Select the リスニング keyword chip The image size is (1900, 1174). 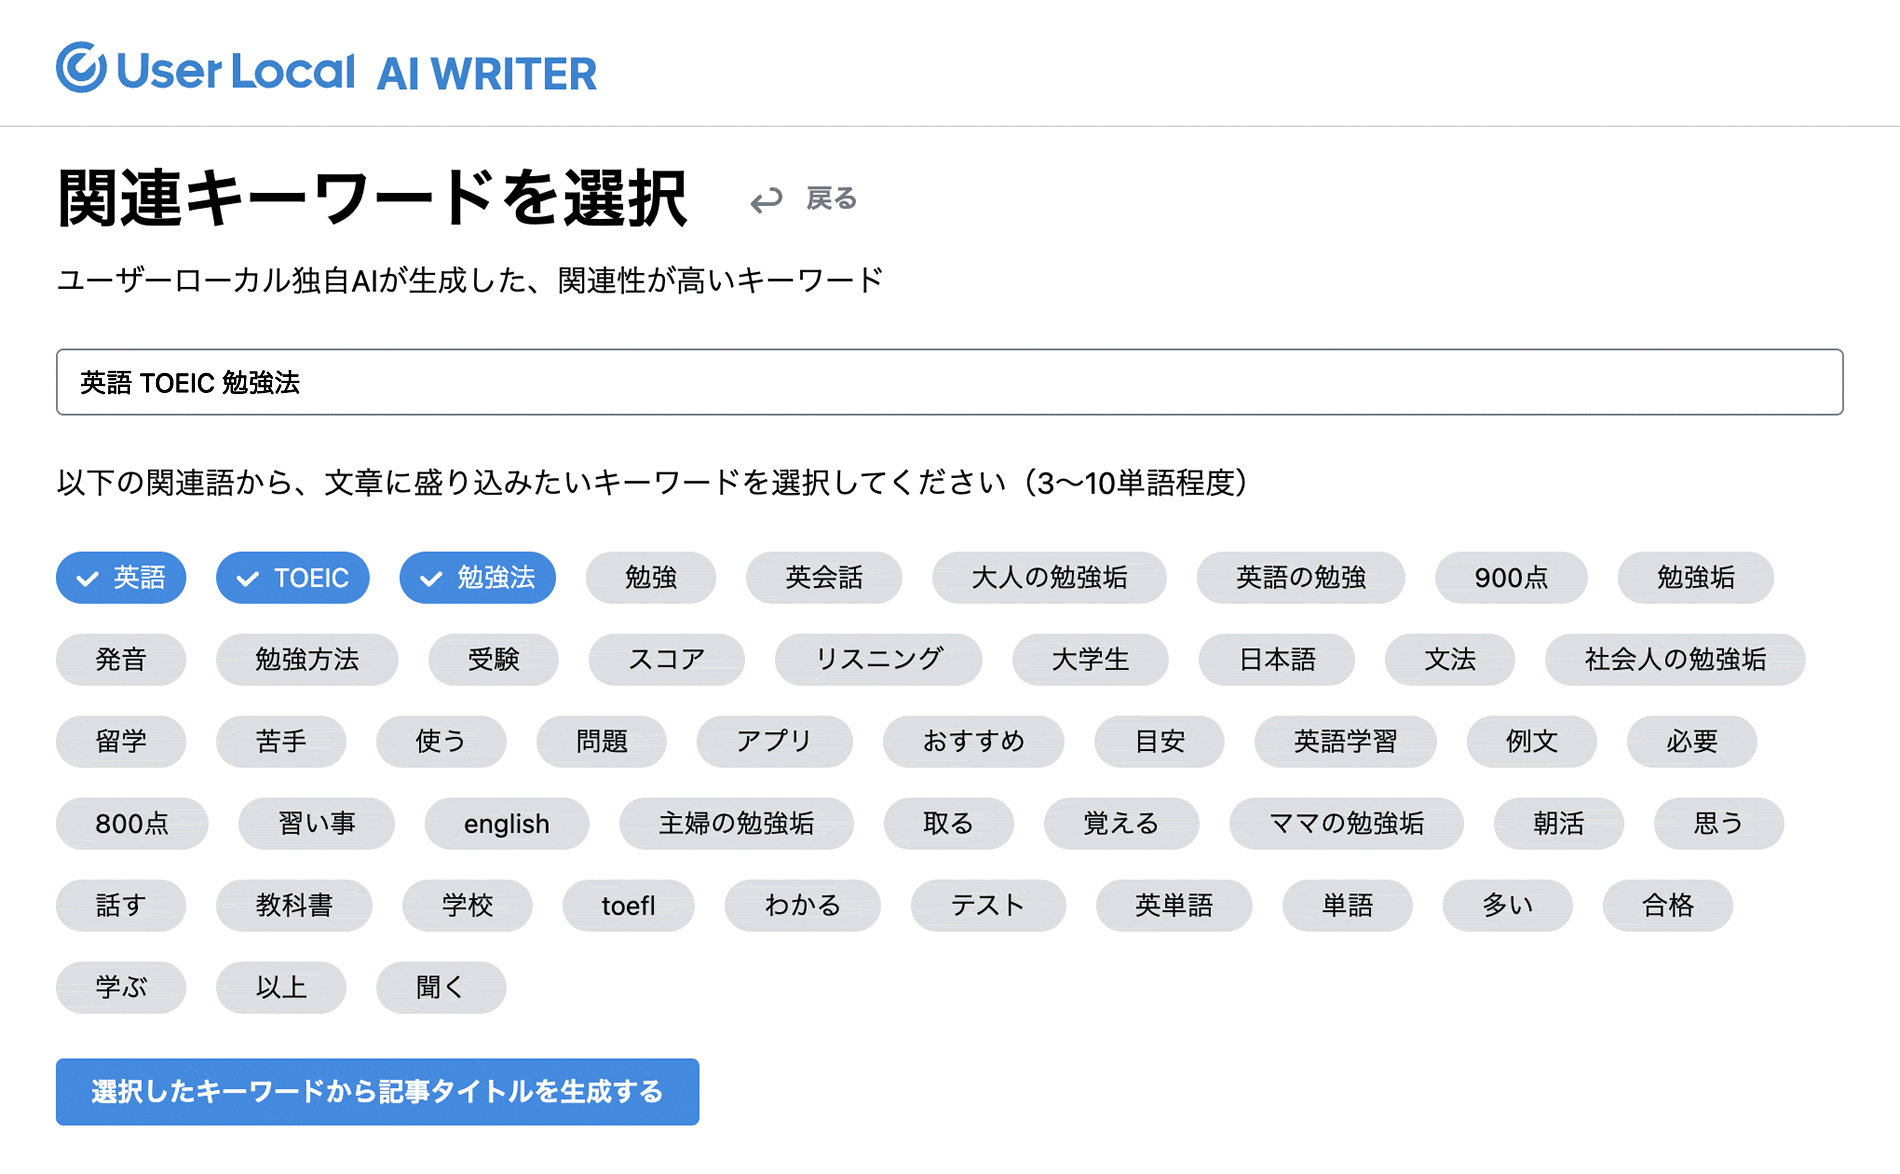878,659
